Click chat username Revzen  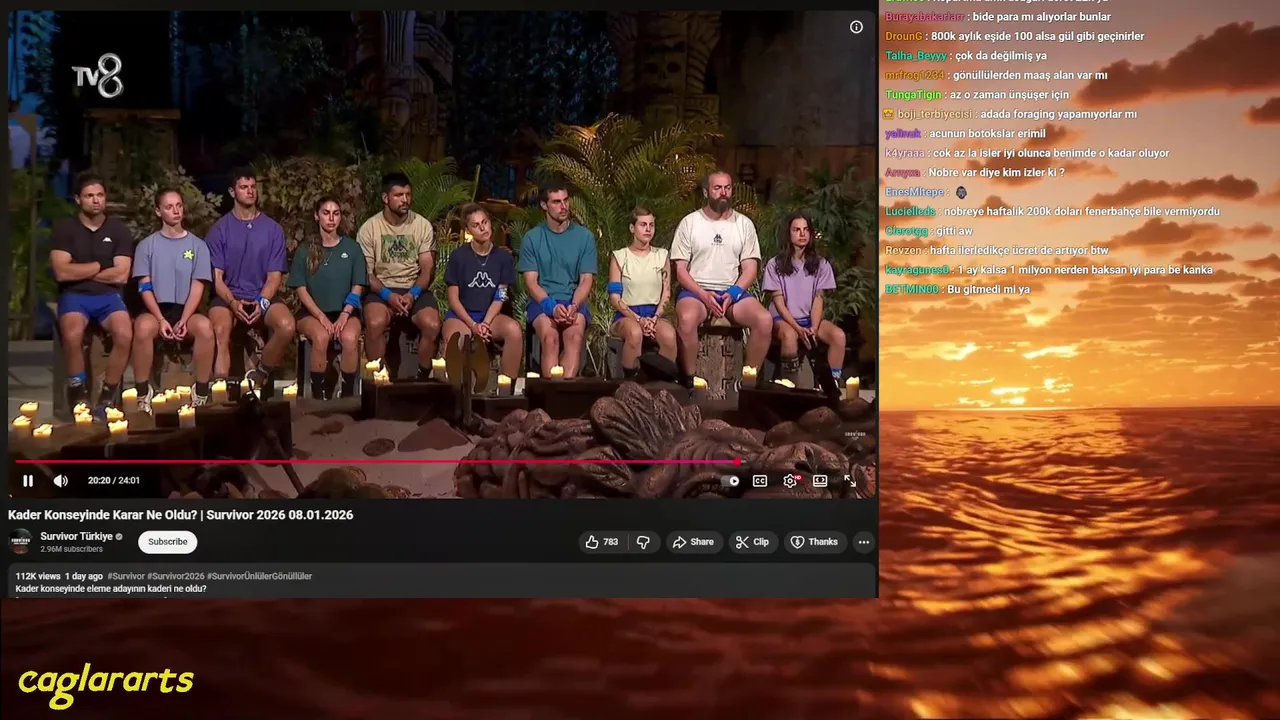(x=904, y=250)
